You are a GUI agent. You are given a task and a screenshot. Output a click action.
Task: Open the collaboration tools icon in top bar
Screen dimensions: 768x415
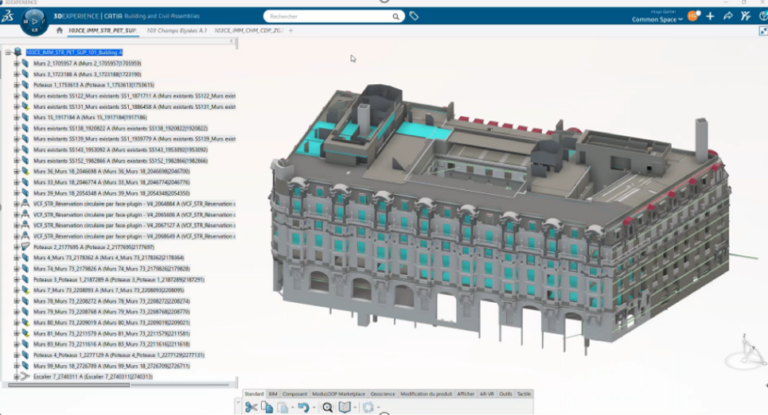(745, 16)
